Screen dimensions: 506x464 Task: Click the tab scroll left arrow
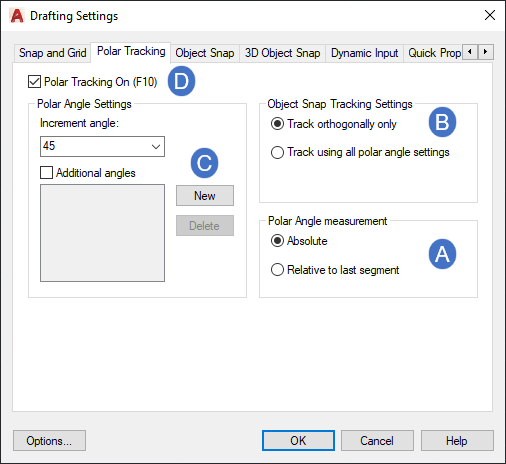tap(470, 52)
